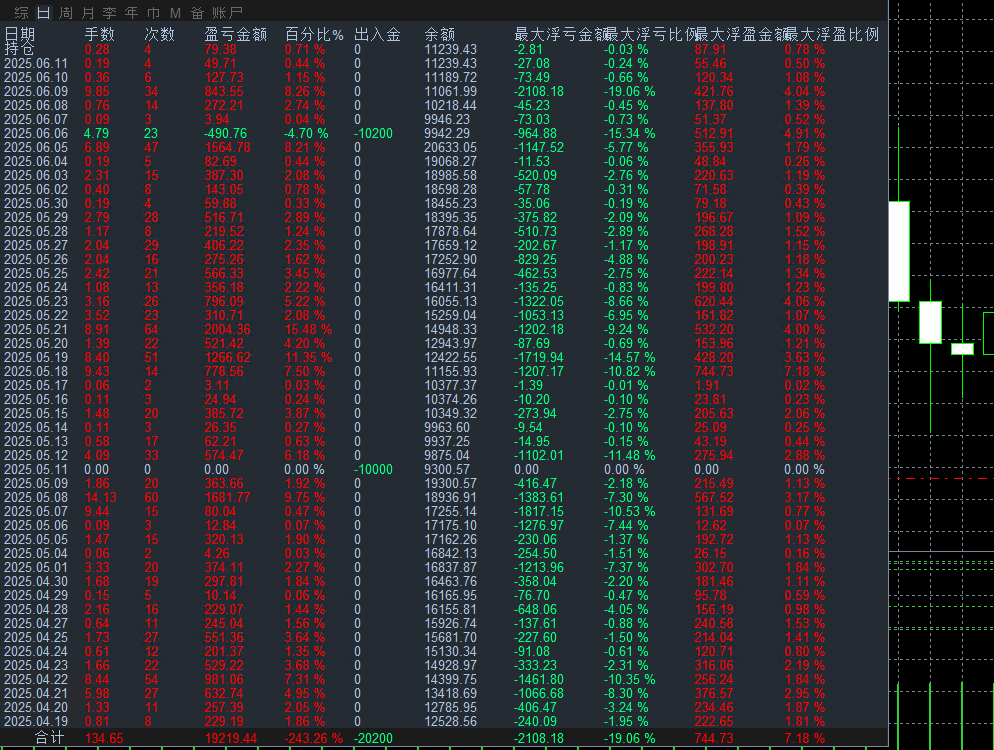Select the 2025.05.19 date cell

[36, 357]
